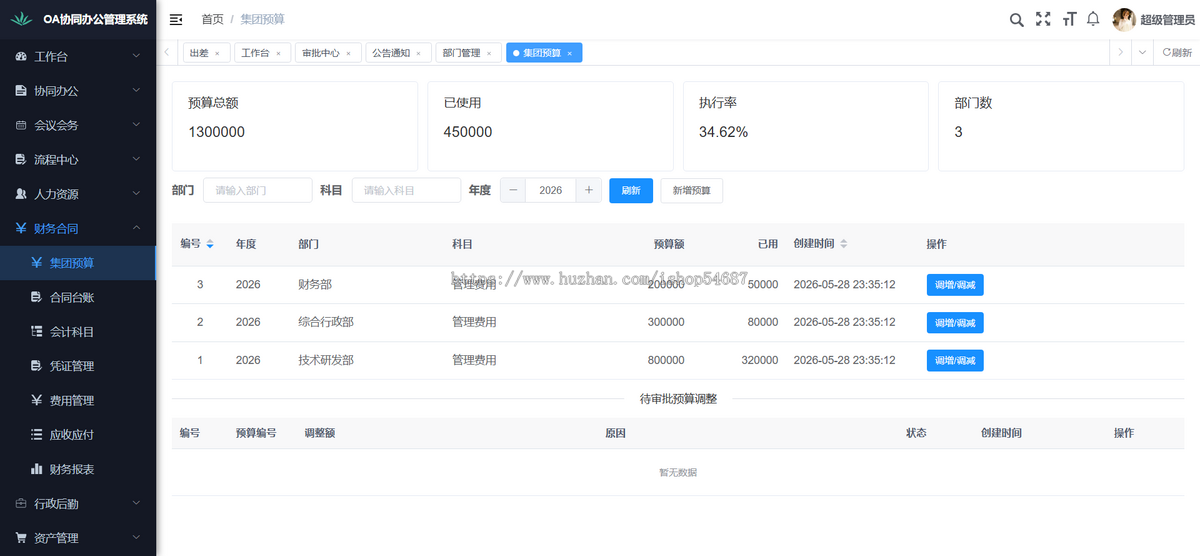Toggle fullscreen mode icon
The height and width of the screenshot is (556, 1200).
pos(1043,19)
